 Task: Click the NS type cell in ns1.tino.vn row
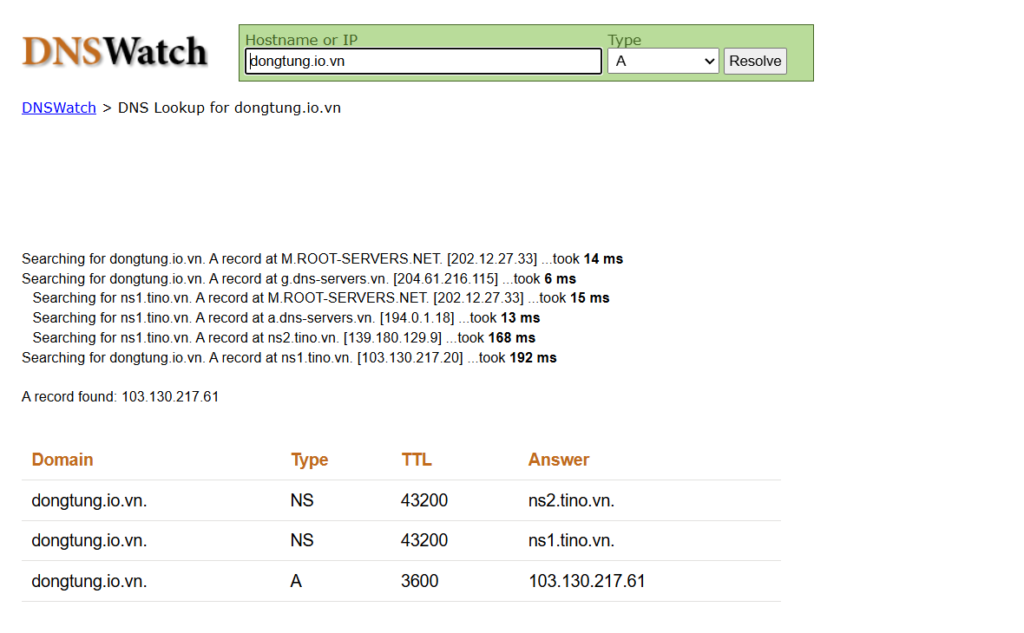click(x=302, y=541)
